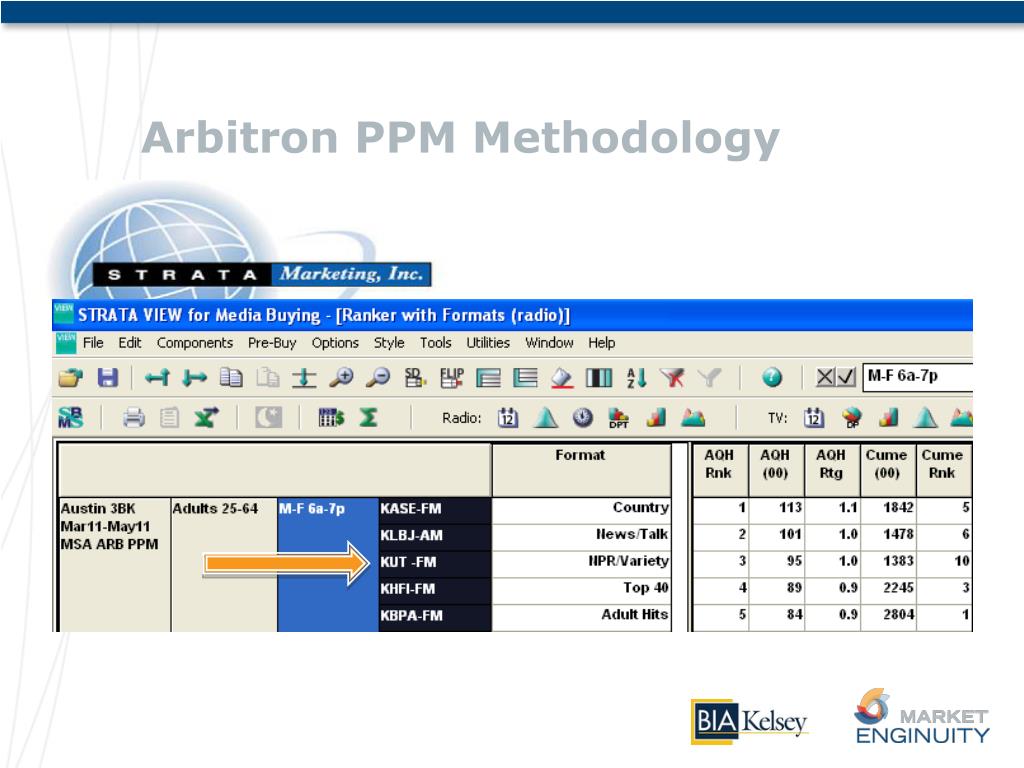Open the File menu
The width and height of the screenshot is (1024, 768).
[93, 343]
